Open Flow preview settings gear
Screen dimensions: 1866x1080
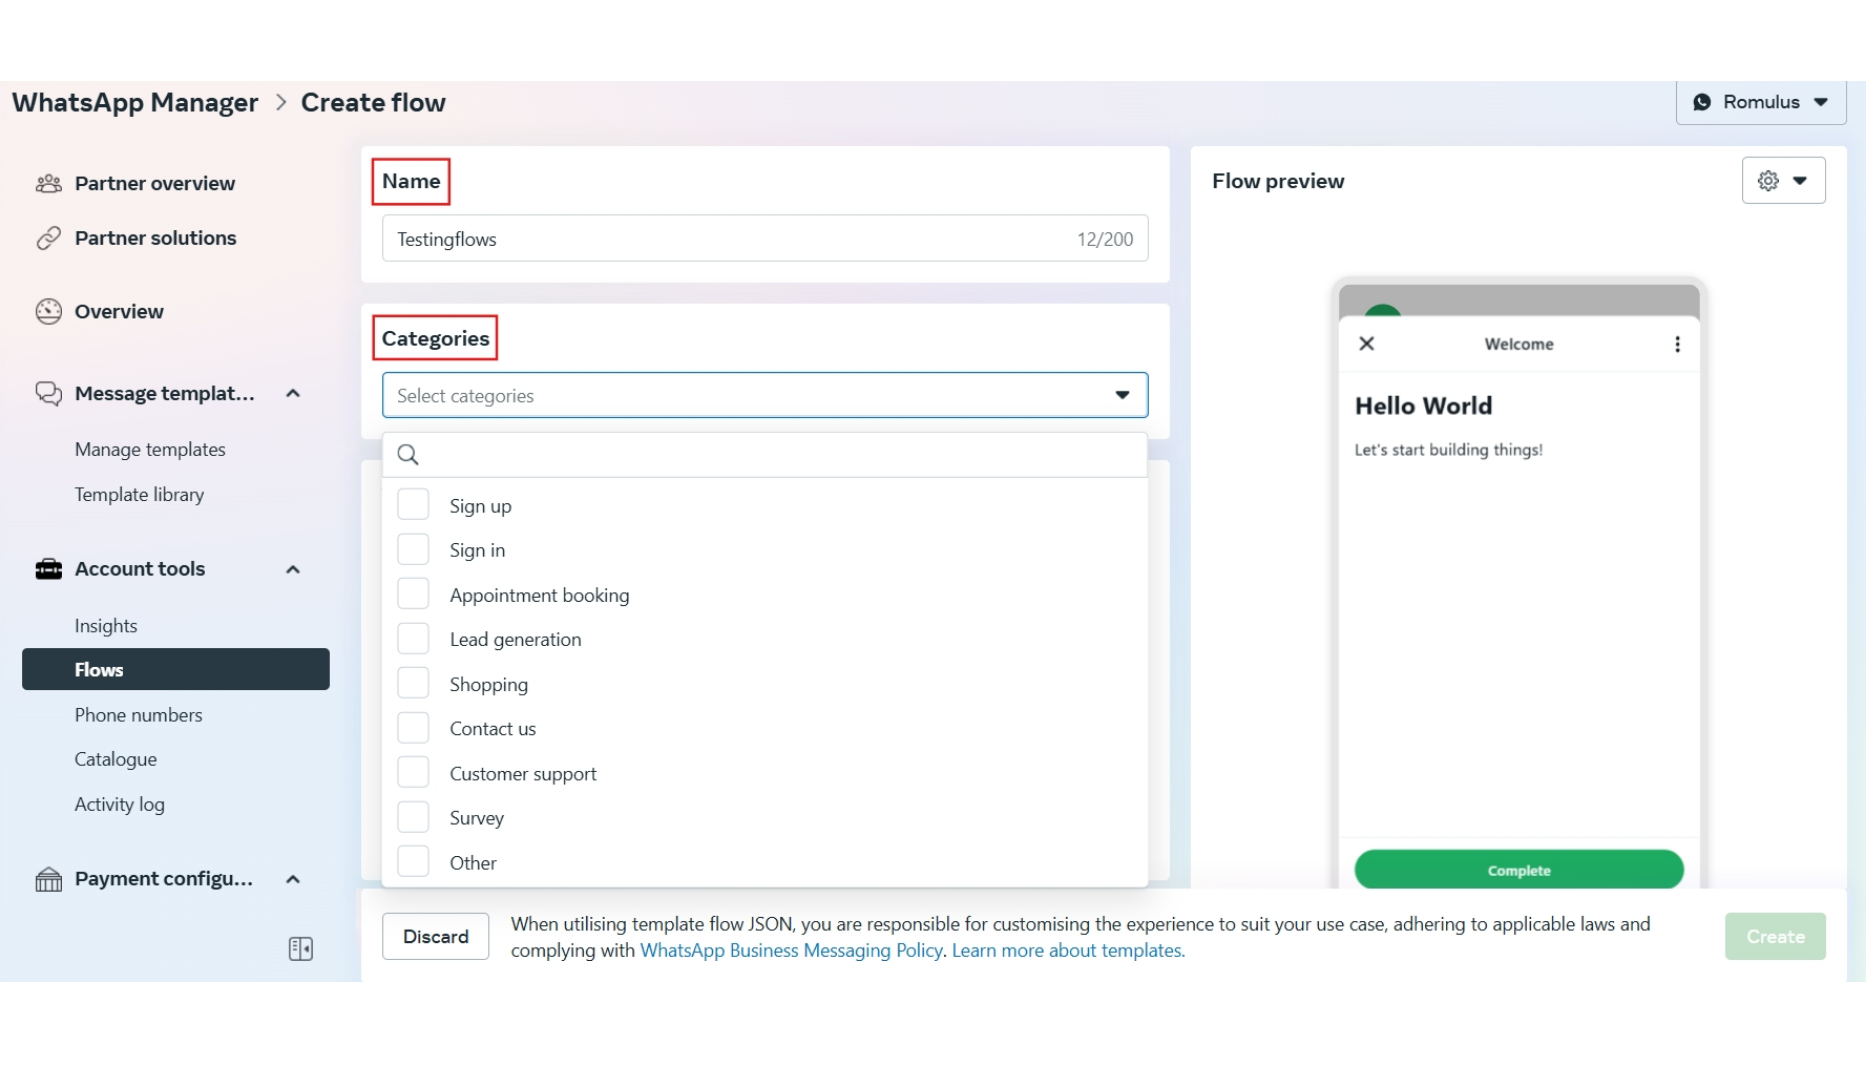coord(1767,180)
